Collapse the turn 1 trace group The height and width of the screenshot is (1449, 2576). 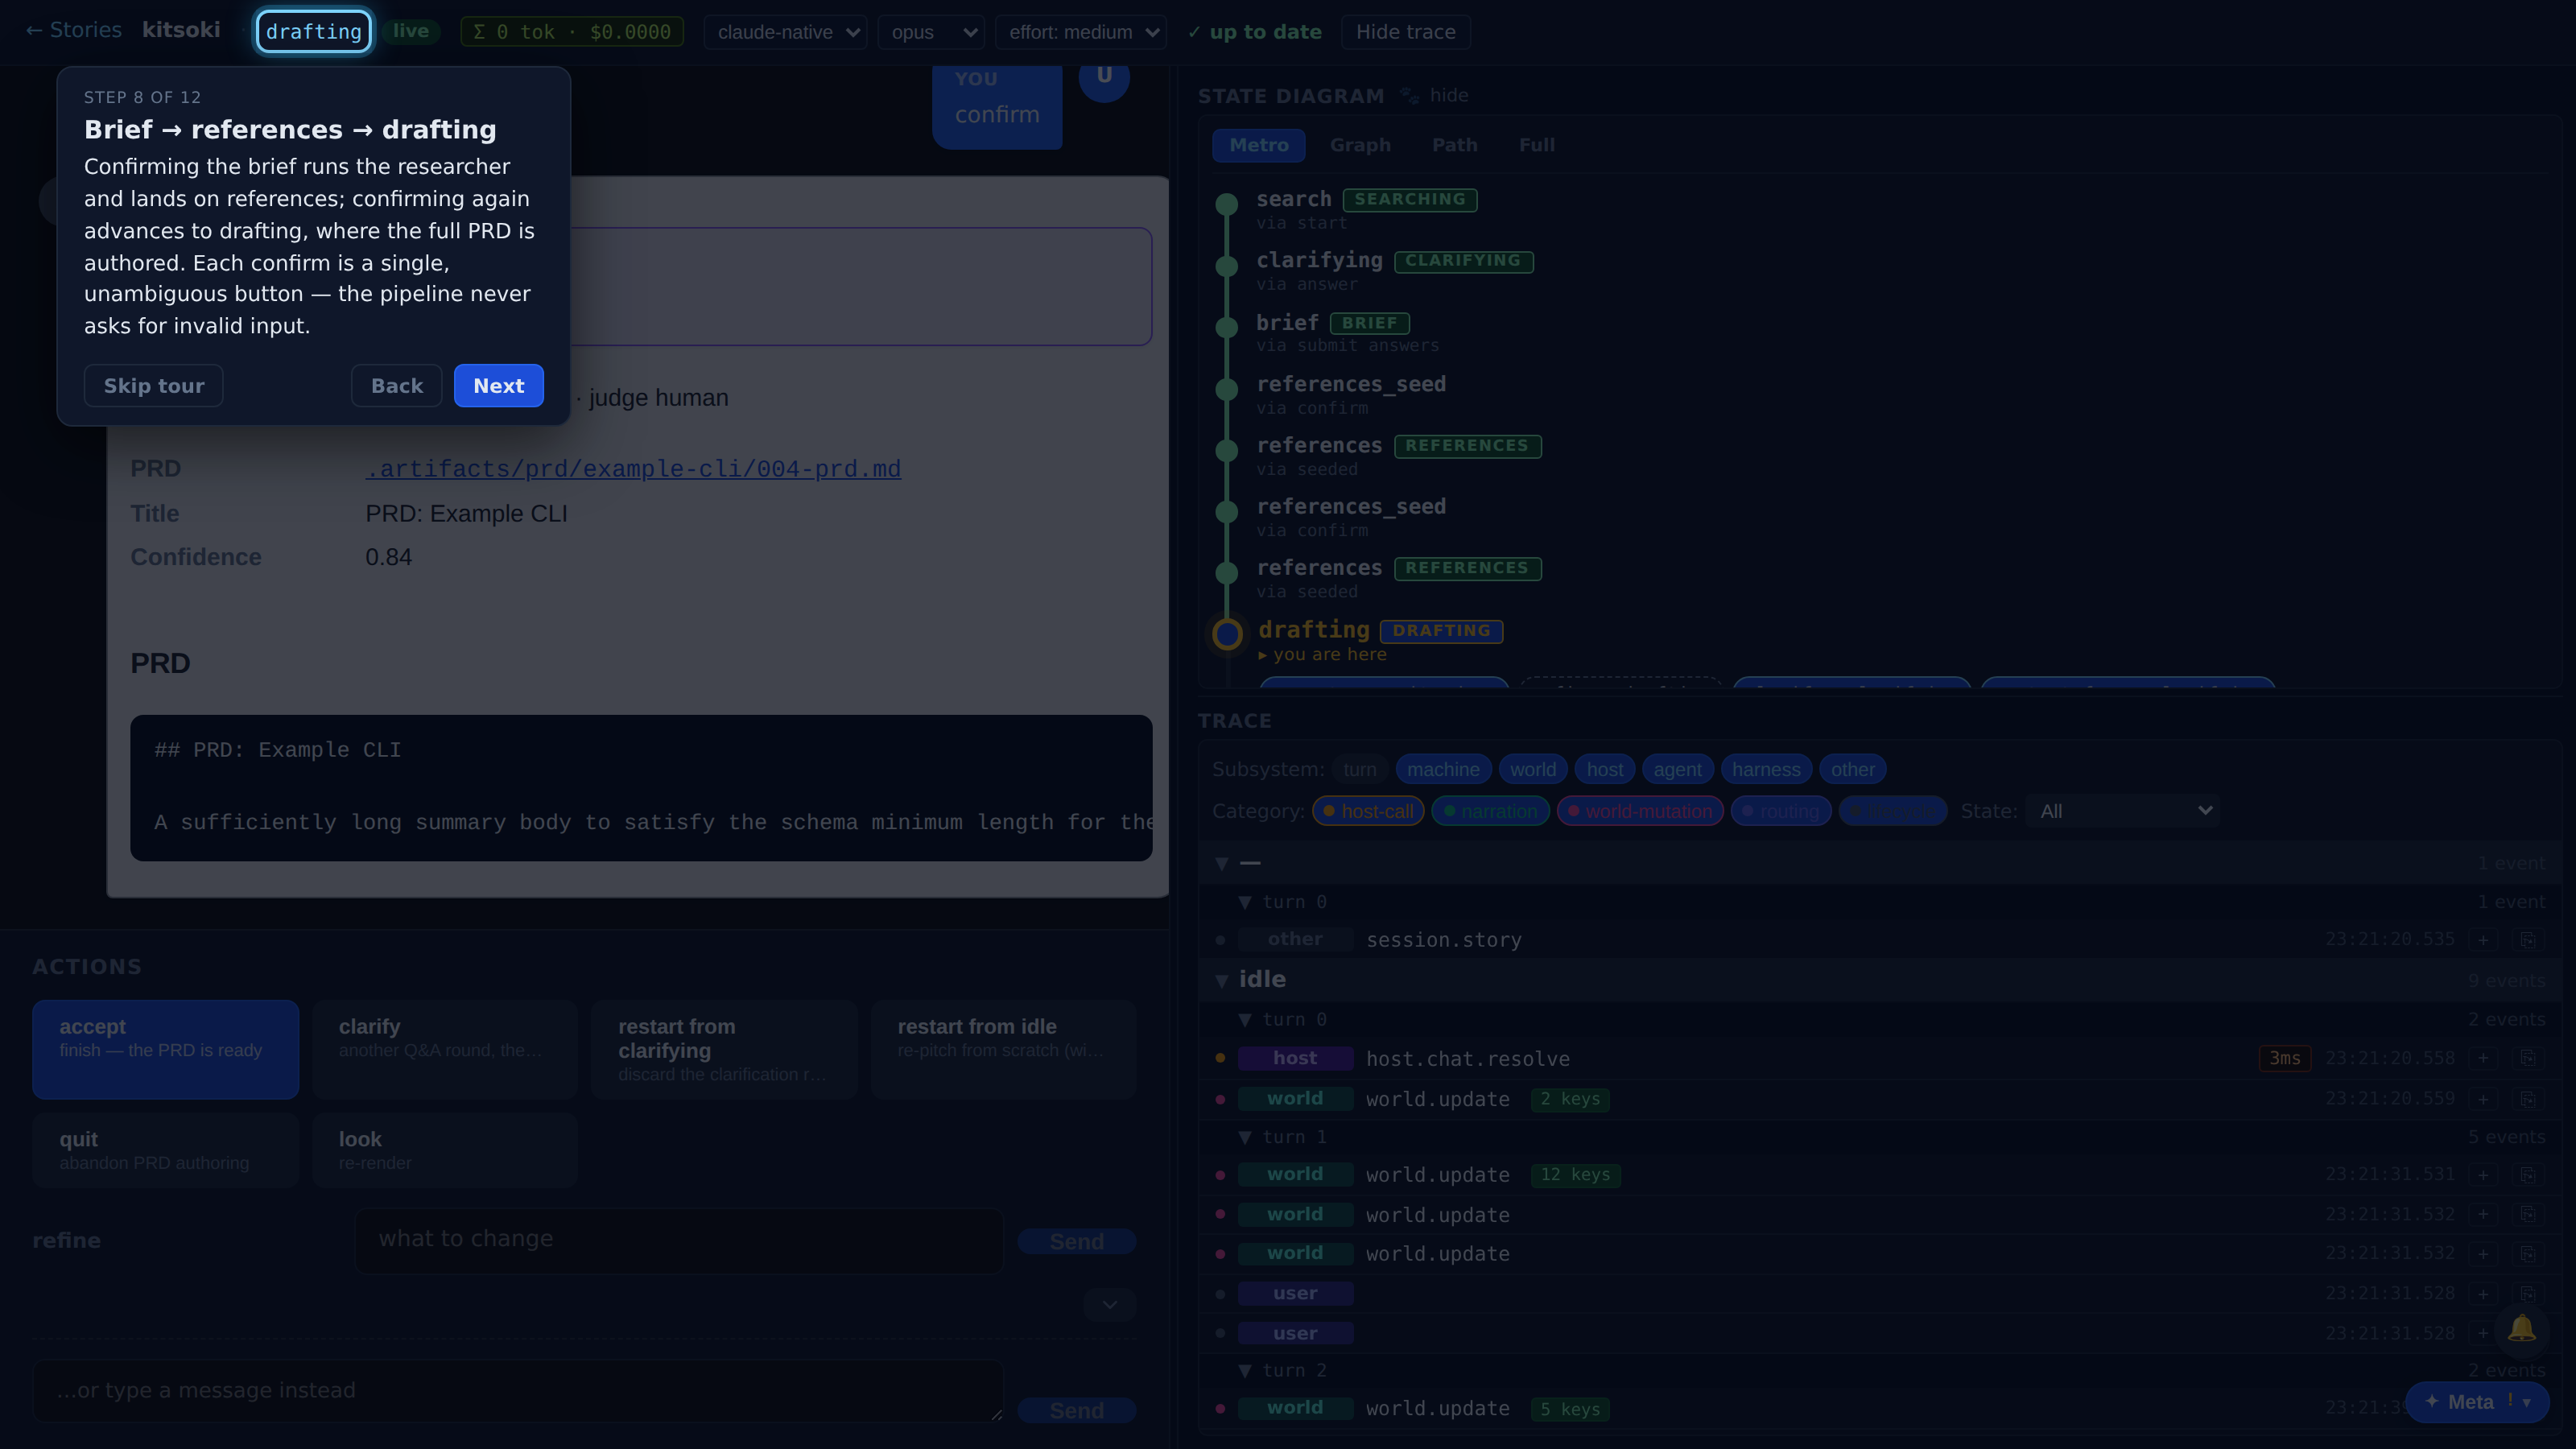(x=1245, y=1137)
